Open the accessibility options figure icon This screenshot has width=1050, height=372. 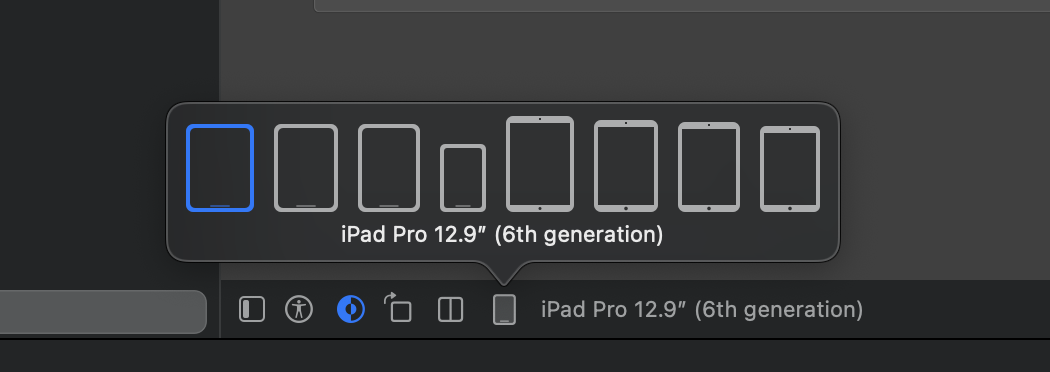pos(299,310)
